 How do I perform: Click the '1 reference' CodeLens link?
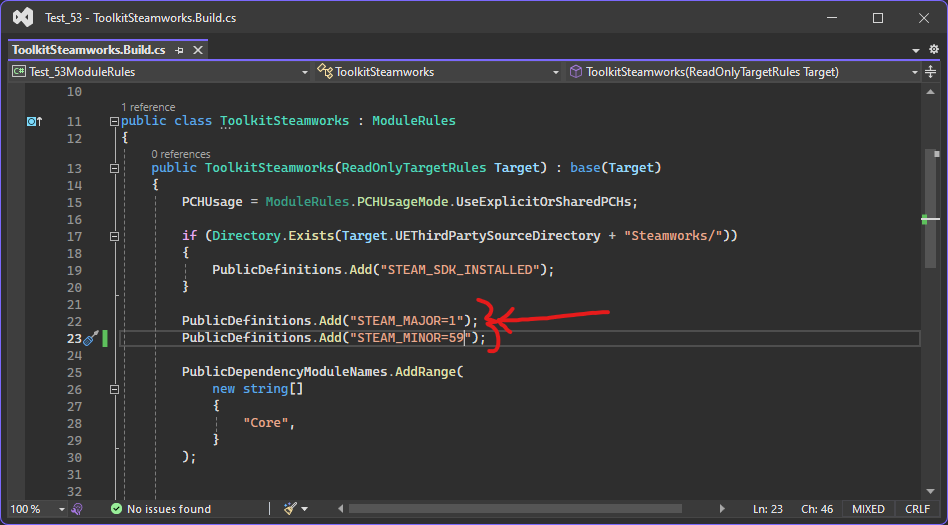tap(148, 107)
